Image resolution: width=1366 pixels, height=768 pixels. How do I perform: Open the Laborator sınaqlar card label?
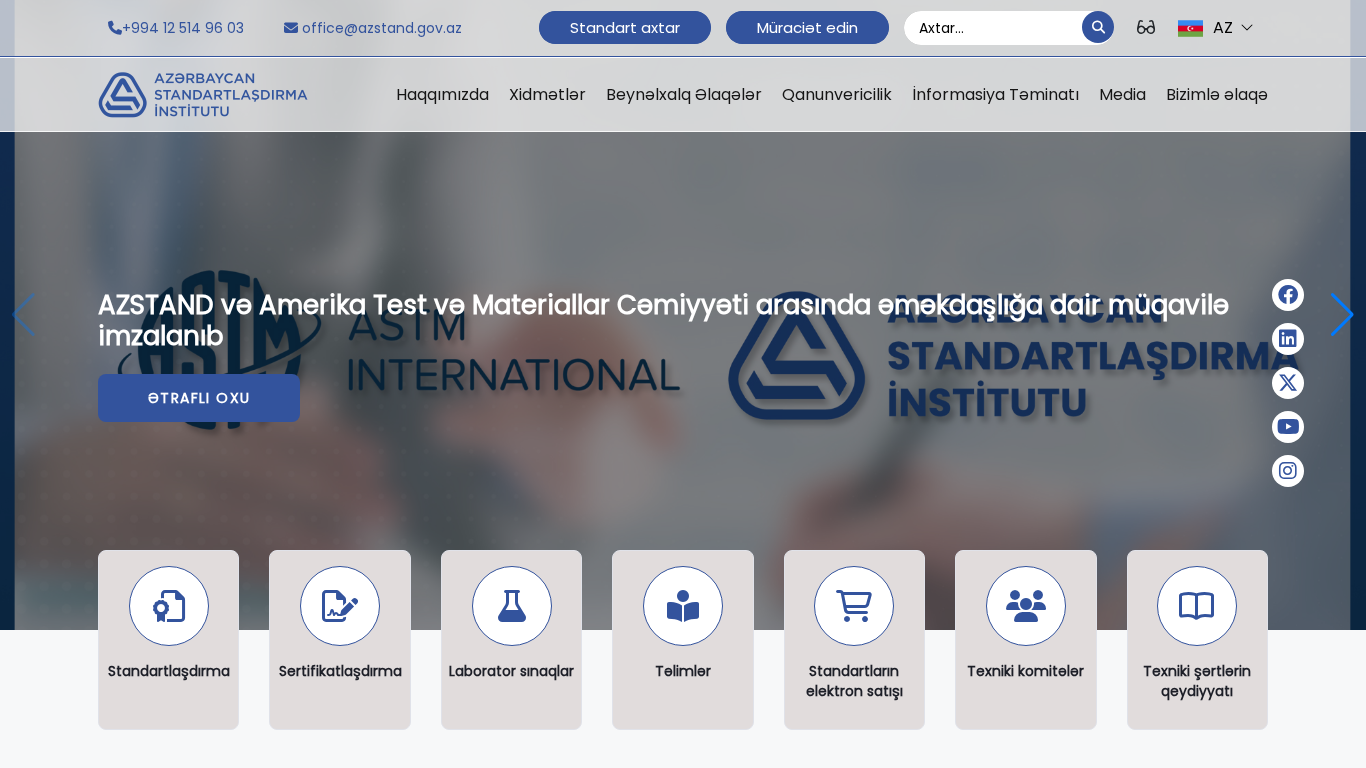point(512,671)
